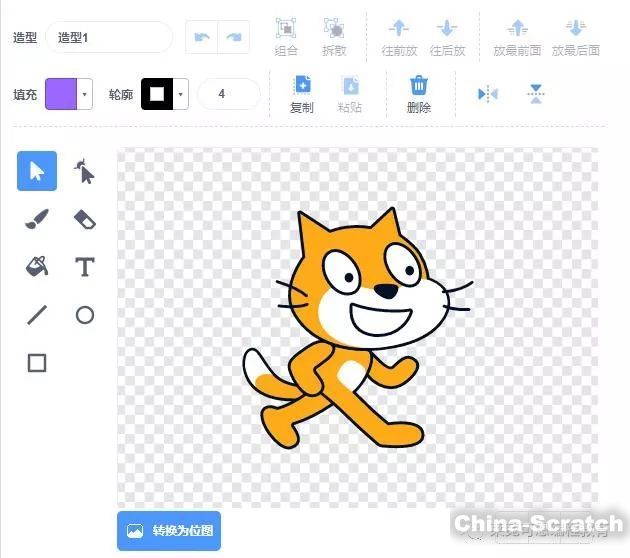Open the outline color dropdown

[x=181, y=95]
